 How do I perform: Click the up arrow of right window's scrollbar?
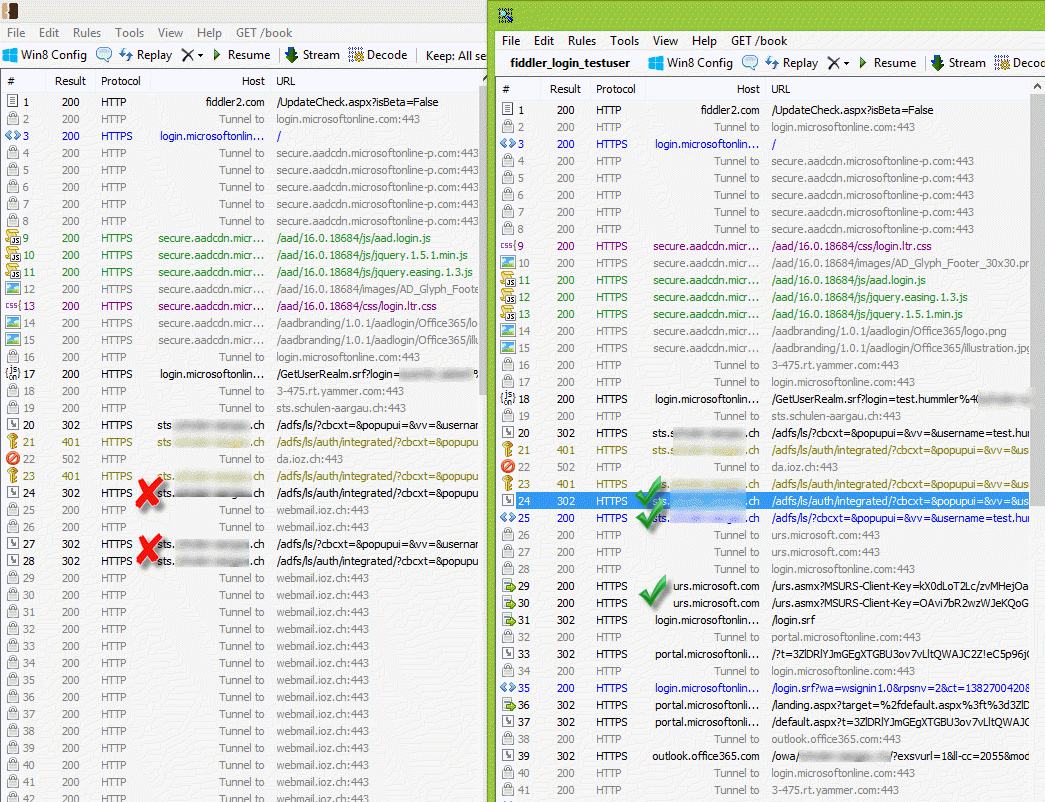click(1038, 87)
